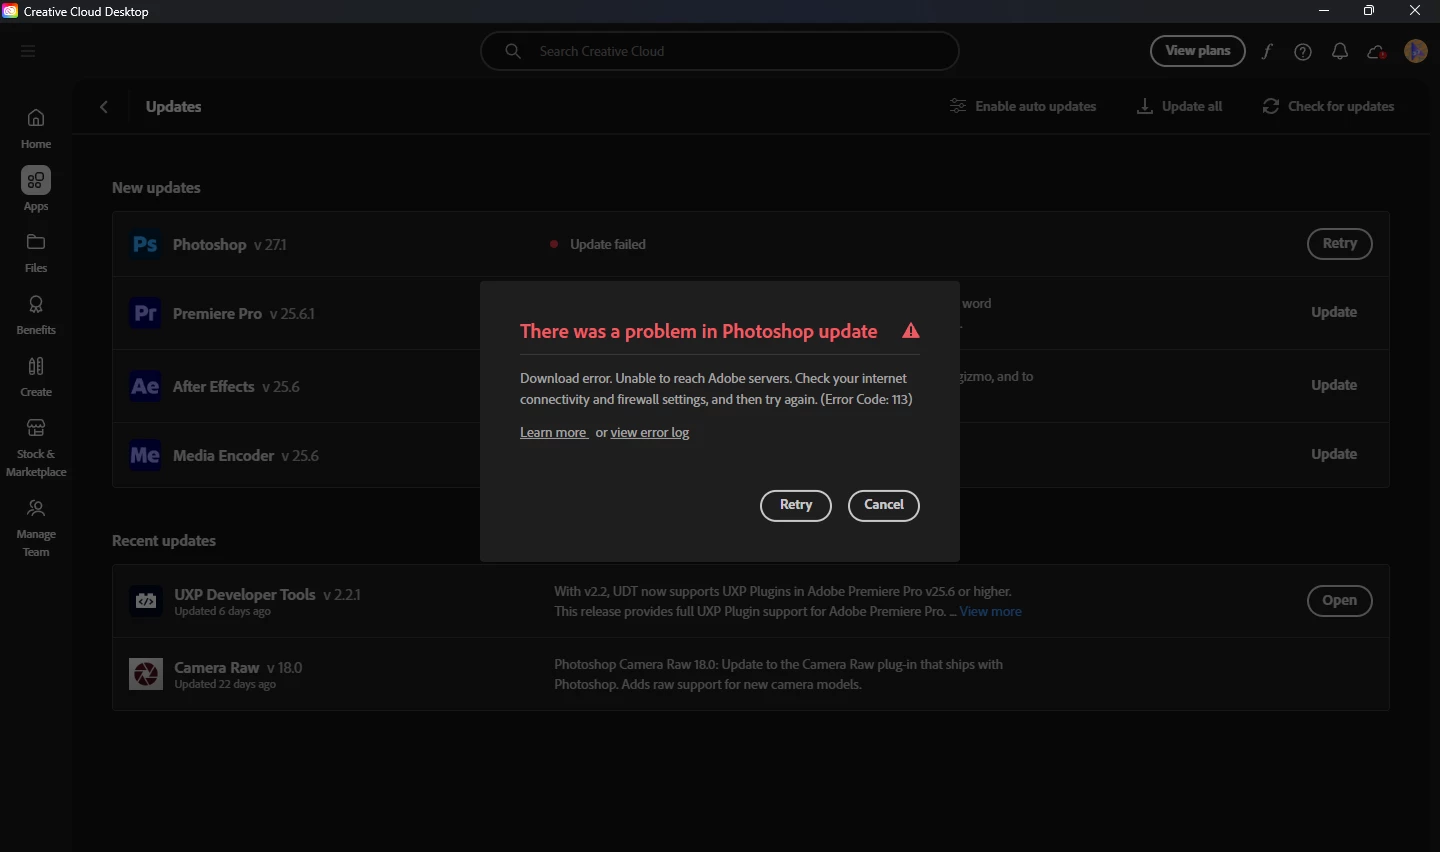Image resolution: width=1440 pixels, height=852 pixels.
Task: Click the Creative Cloud logo in title bar
Action: (10, 11)
